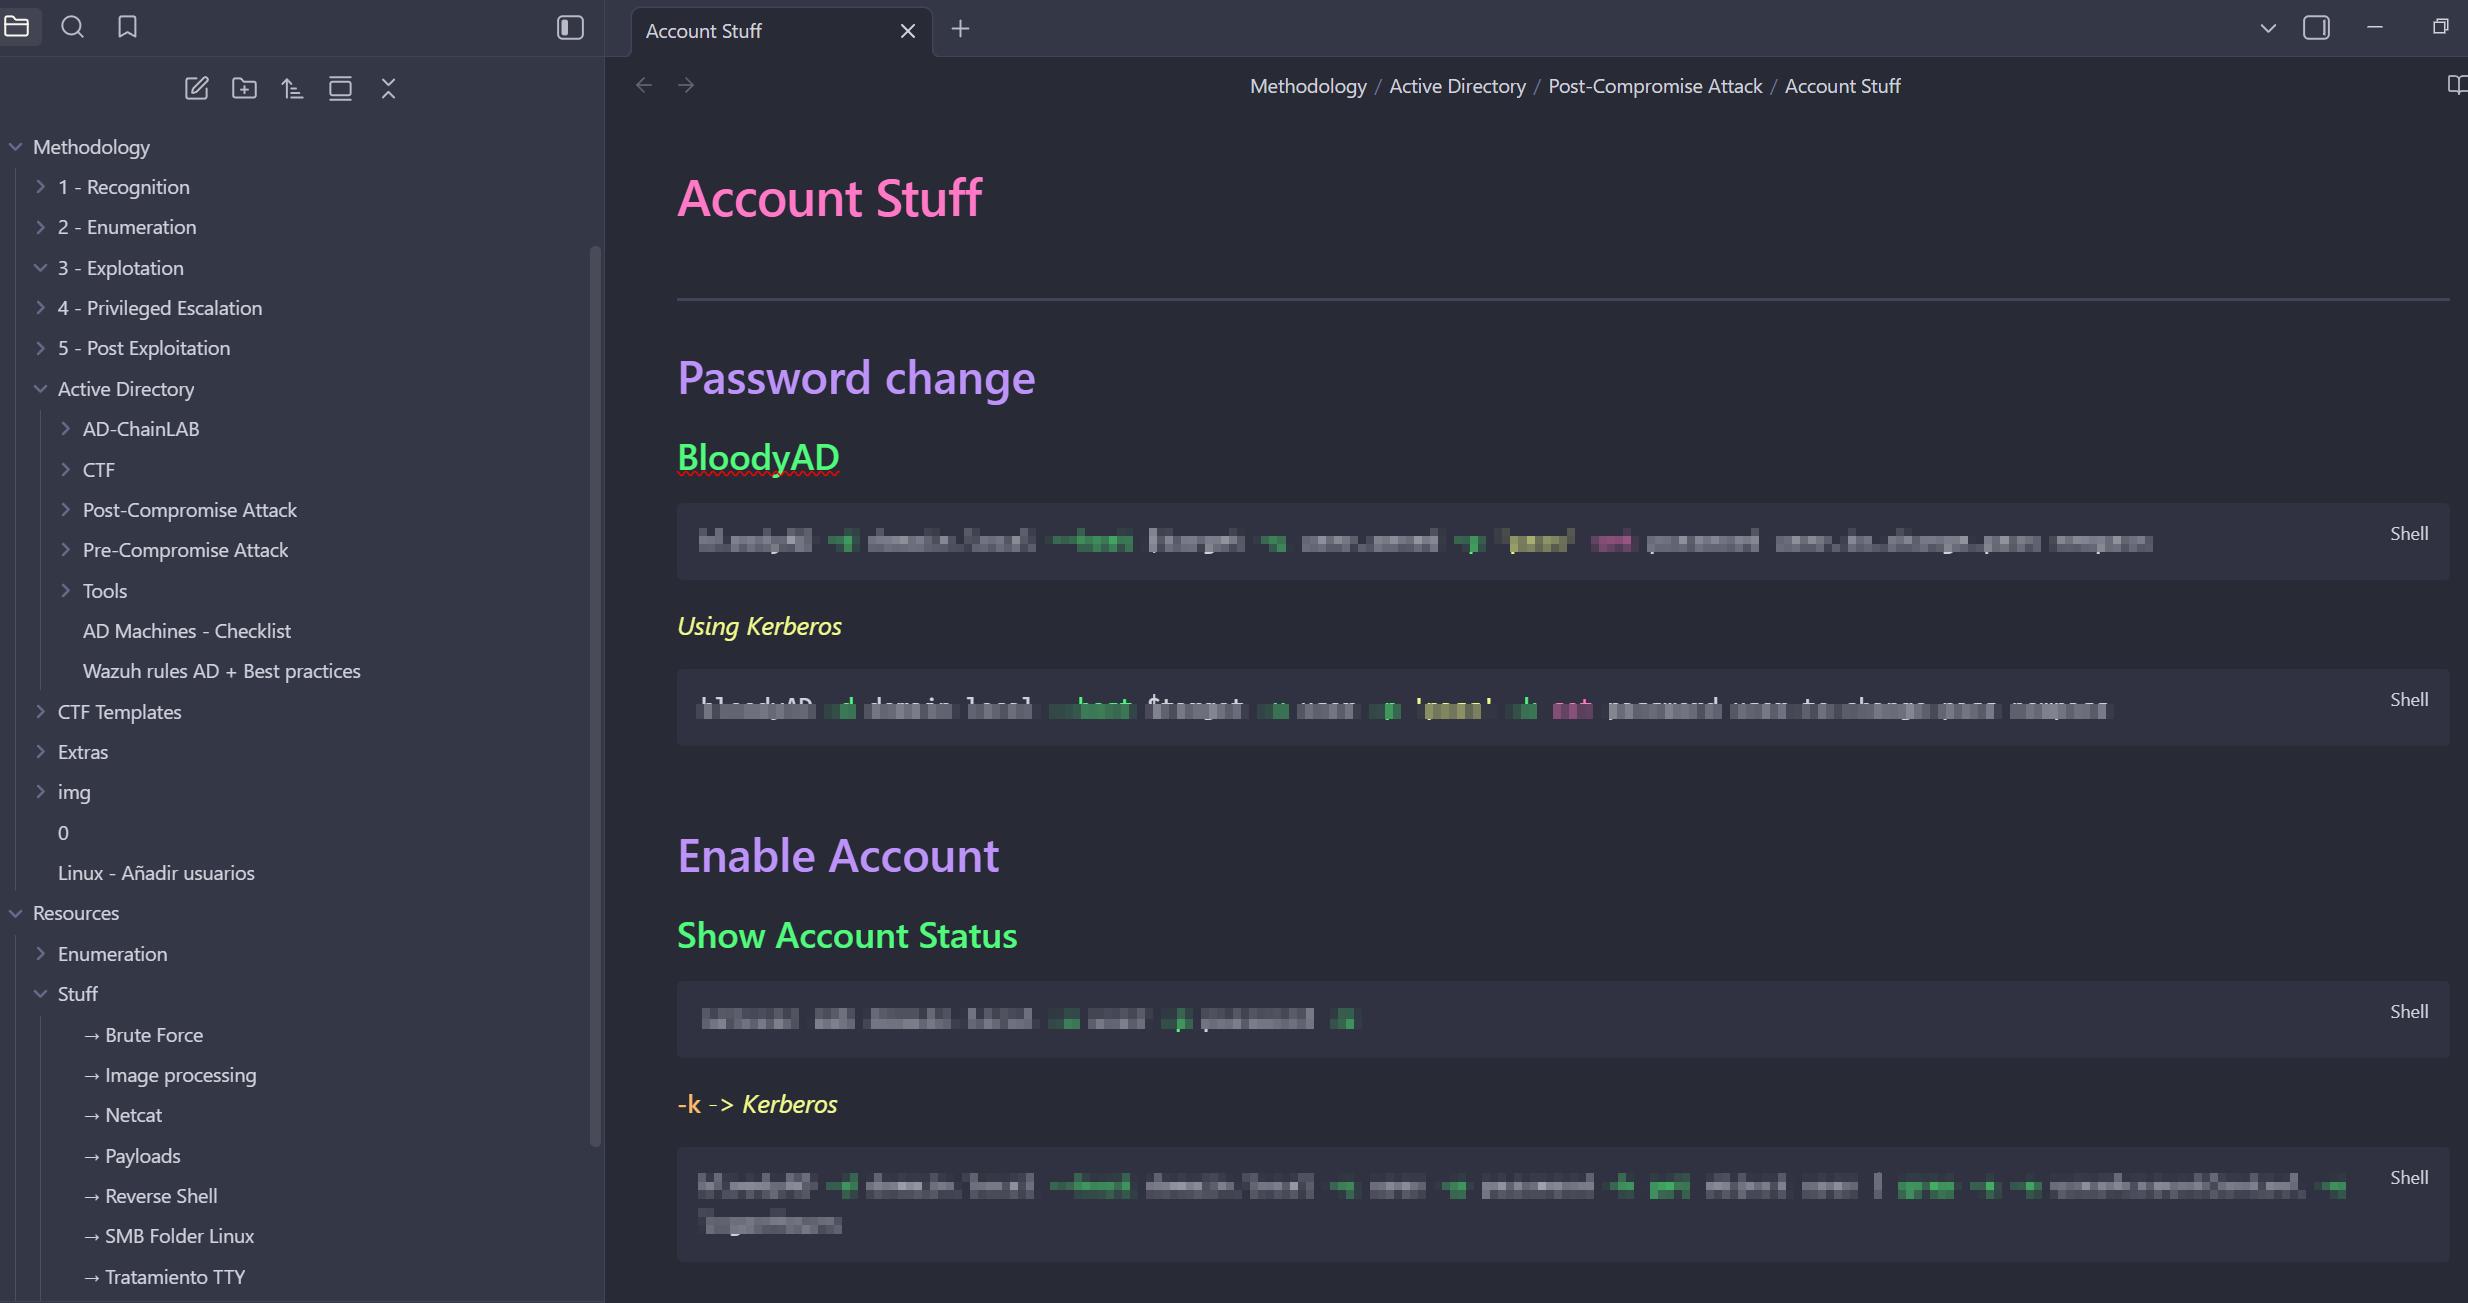
Task: Click Active Directory in the breadcrumb
Action: (x=1457, y=86)
